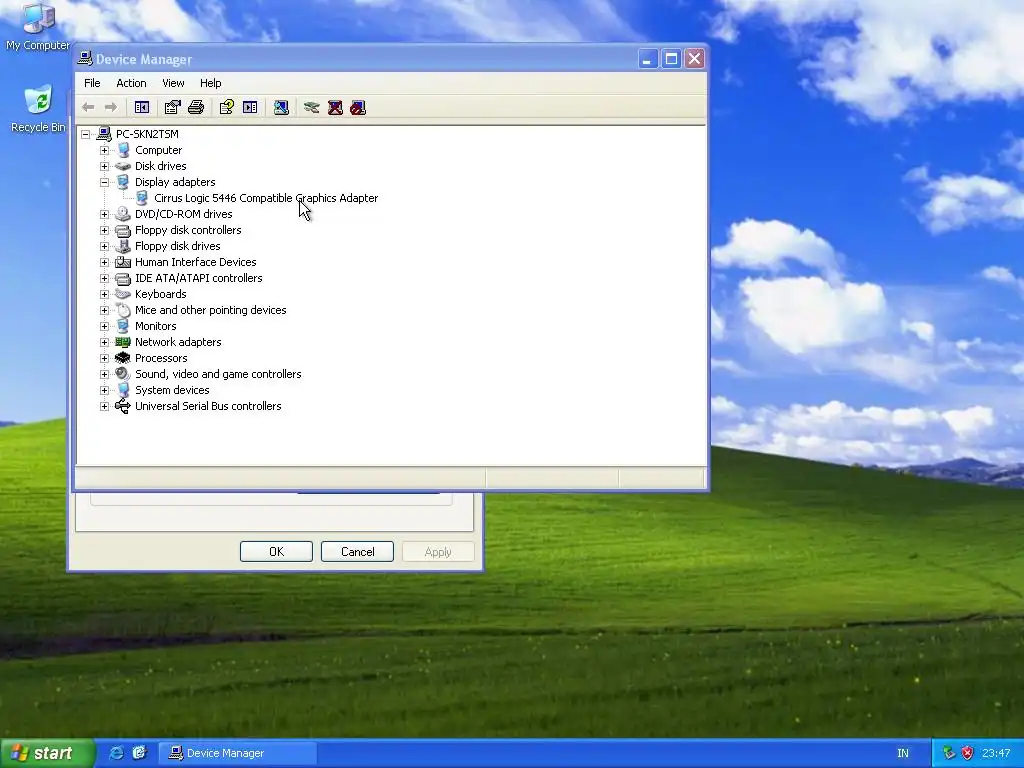Collapse the PC-SKN2TSM root node
Viewport: 1024px width, 768px height.
click(86, 134)
